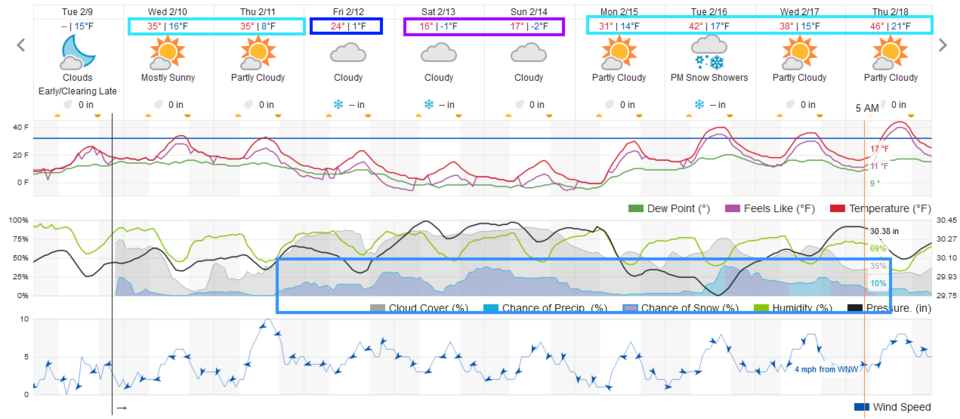This screenshot has height=419, width=960.
Task: Select the Fri 2/12 cloudy icon
Action: click(348, 53)
